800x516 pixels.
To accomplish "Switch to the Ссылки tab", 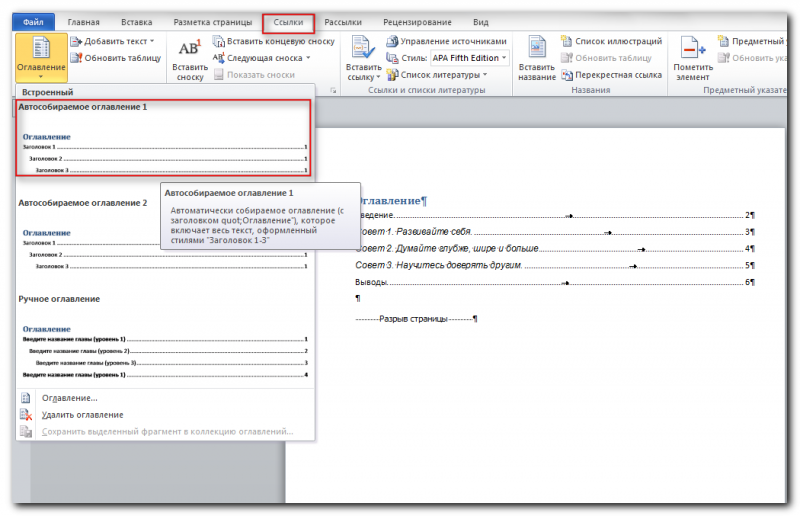I will click(288, 22).
